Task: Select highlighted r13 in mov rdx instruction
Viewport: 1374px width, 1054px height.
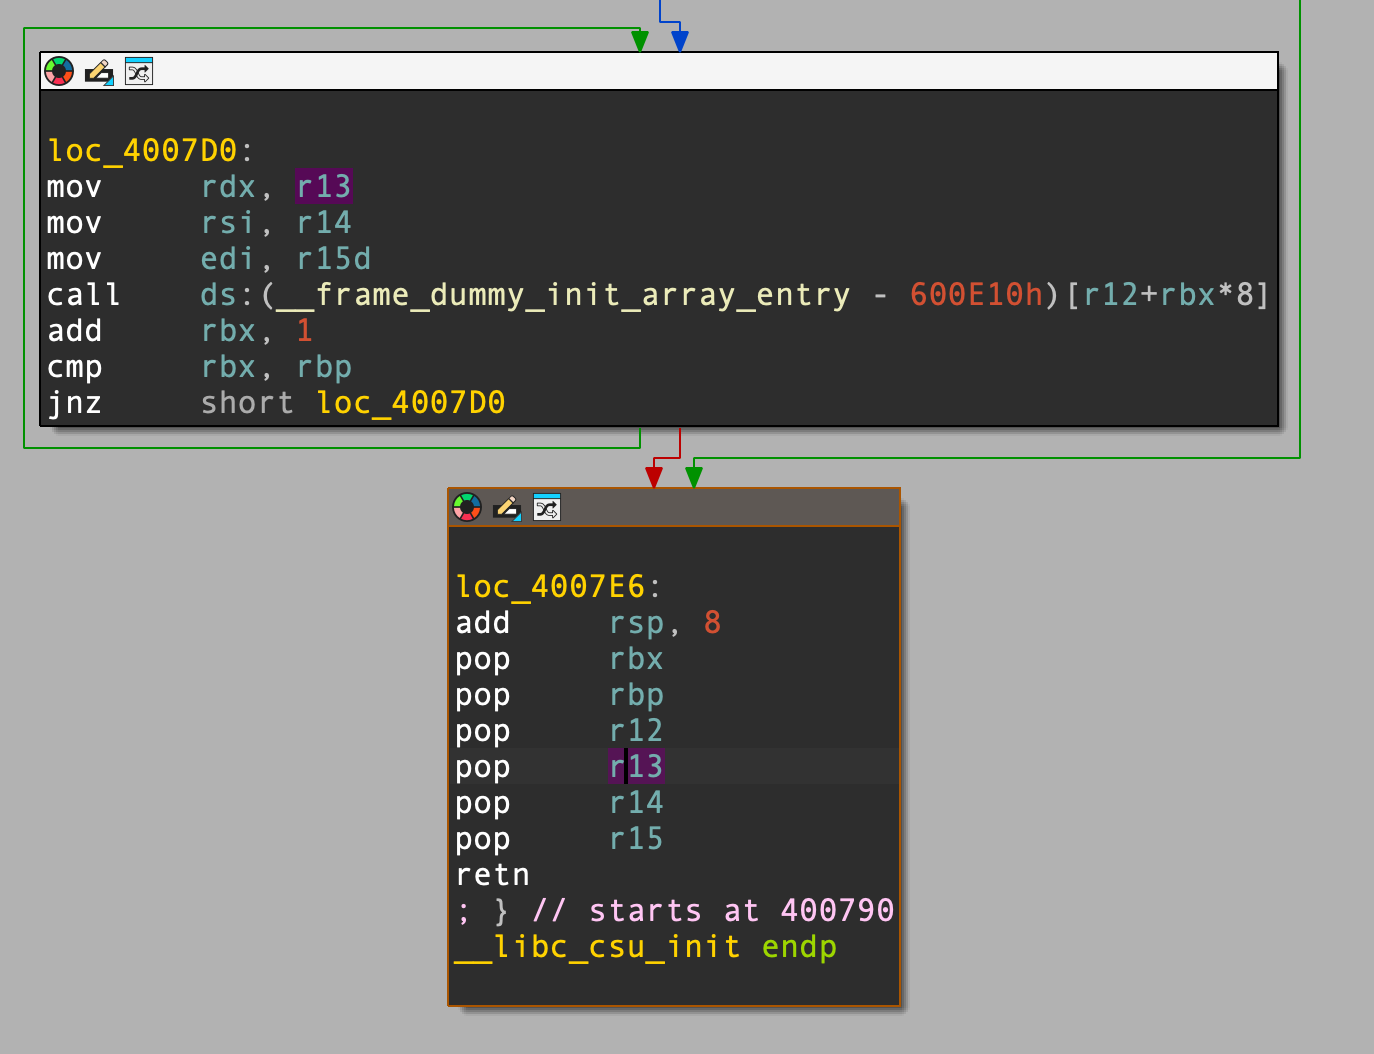Action: pyautogui.click(x=324, y=187)
